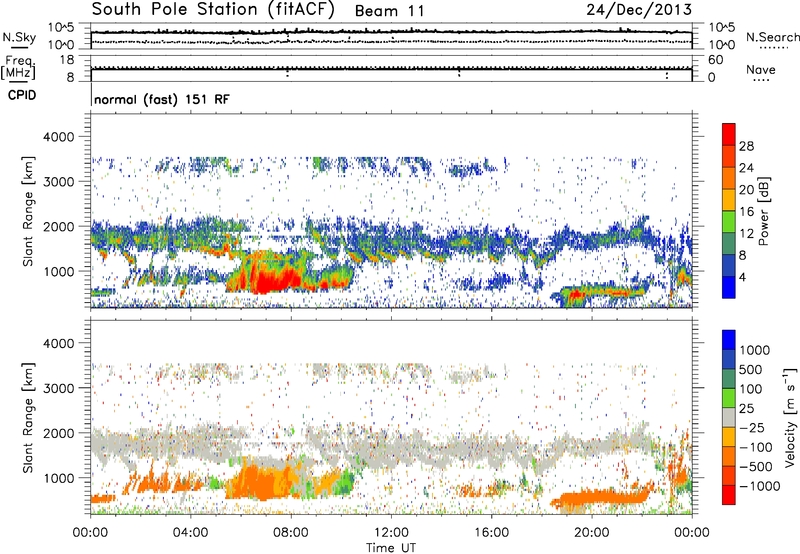Click '24' on the Power colorbar
Image resolution: width=800 pixels, height=554 pixels.
point(746,168)
